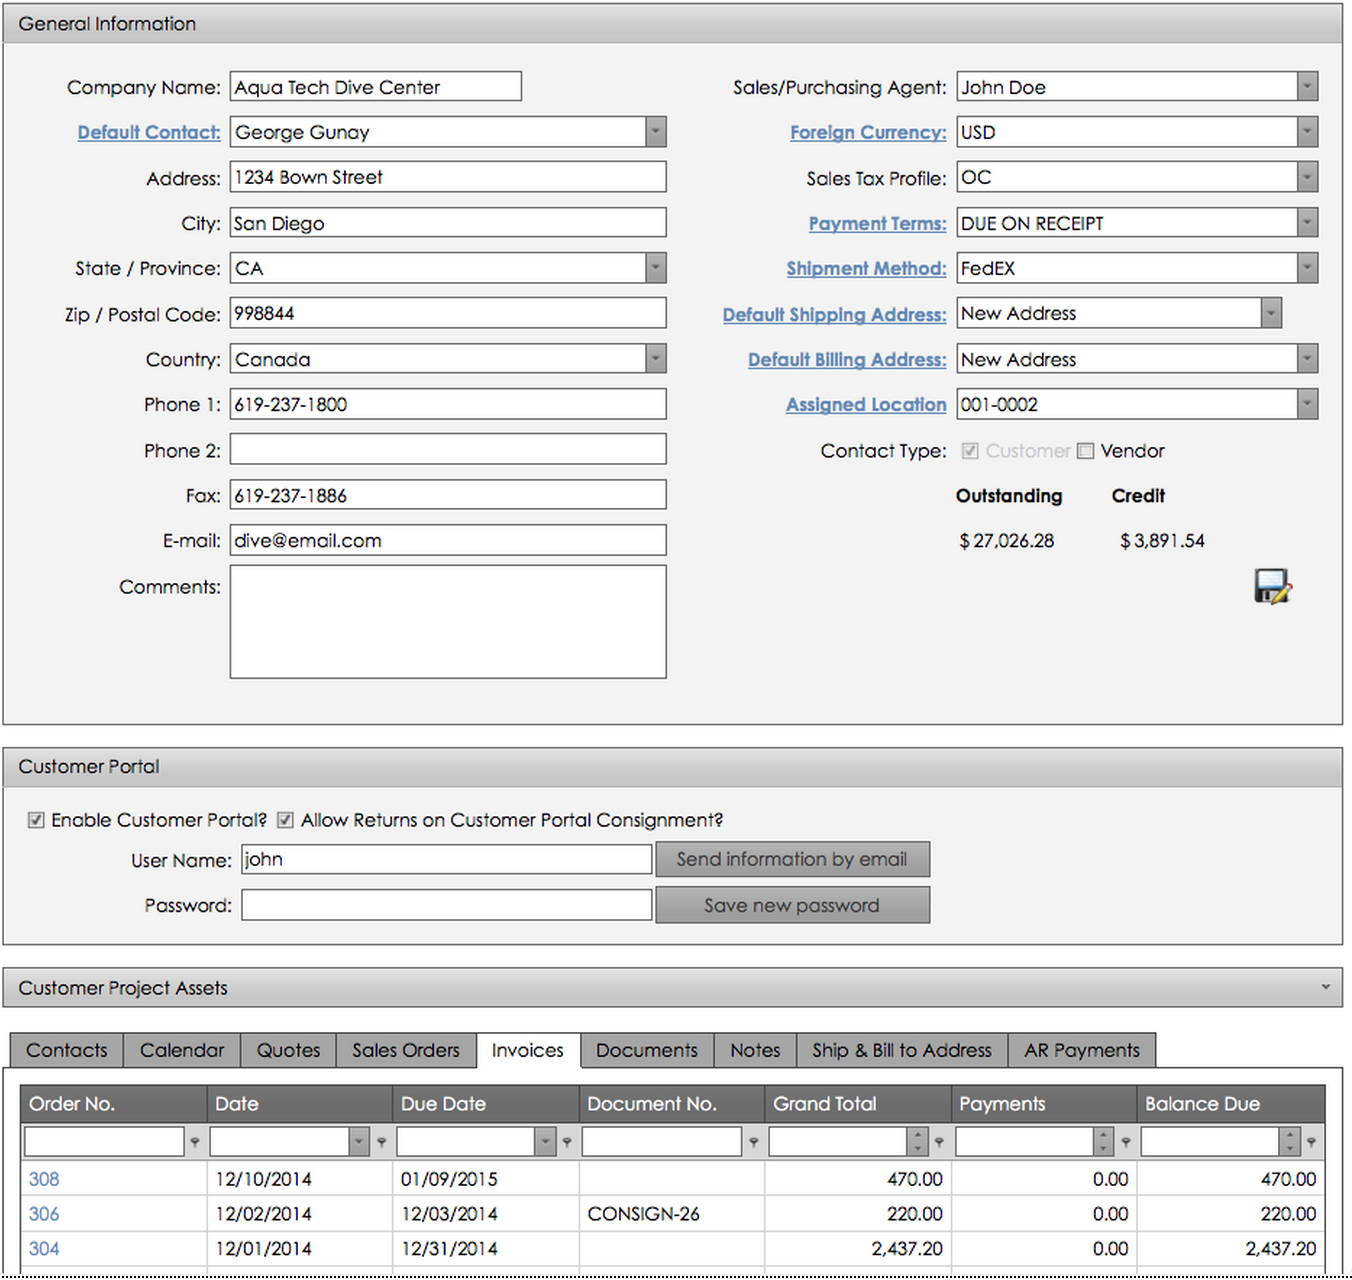Viewport: 1352px width, 1280px height.
Task: Open the Country dropdown
Action: [x=655, y=359]
